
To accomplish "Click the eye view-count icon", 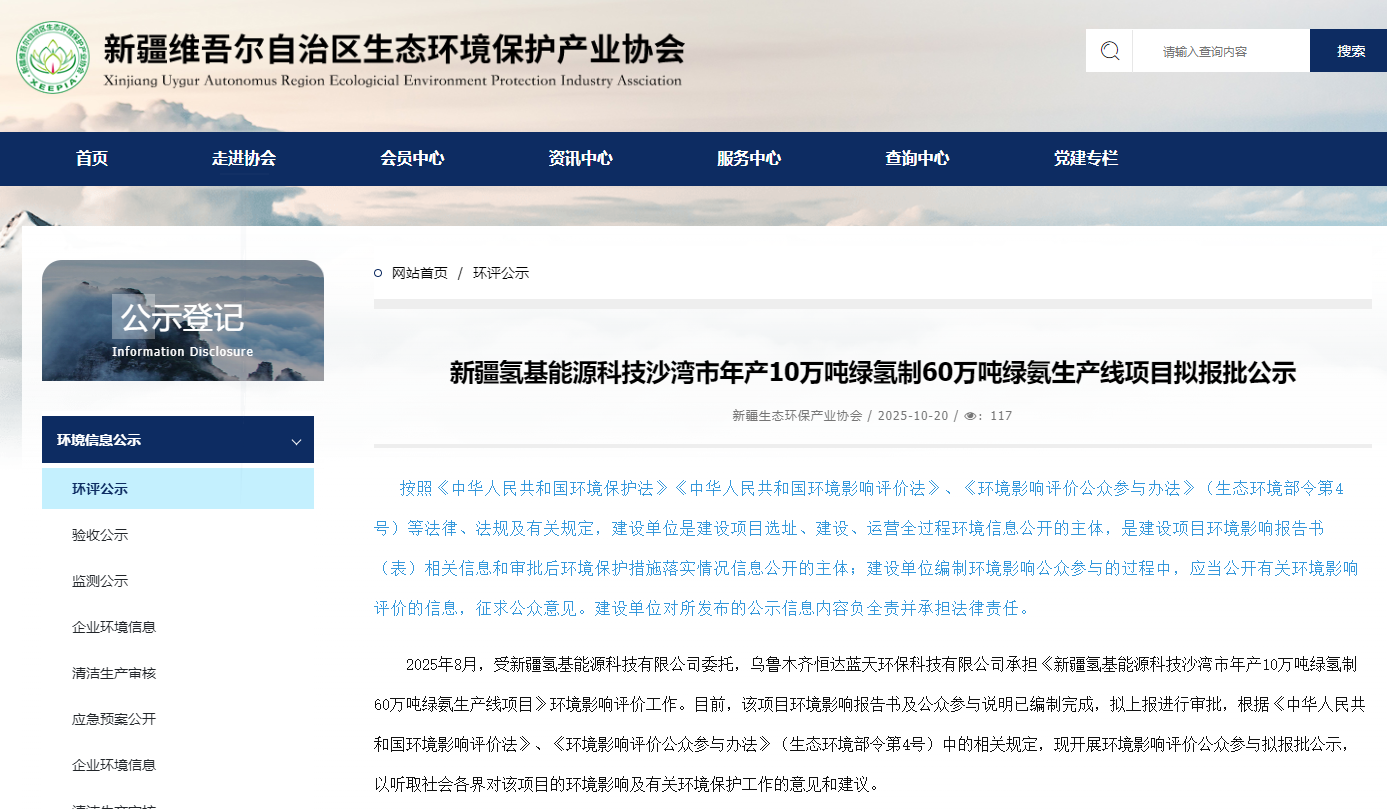I will [970, 416].
